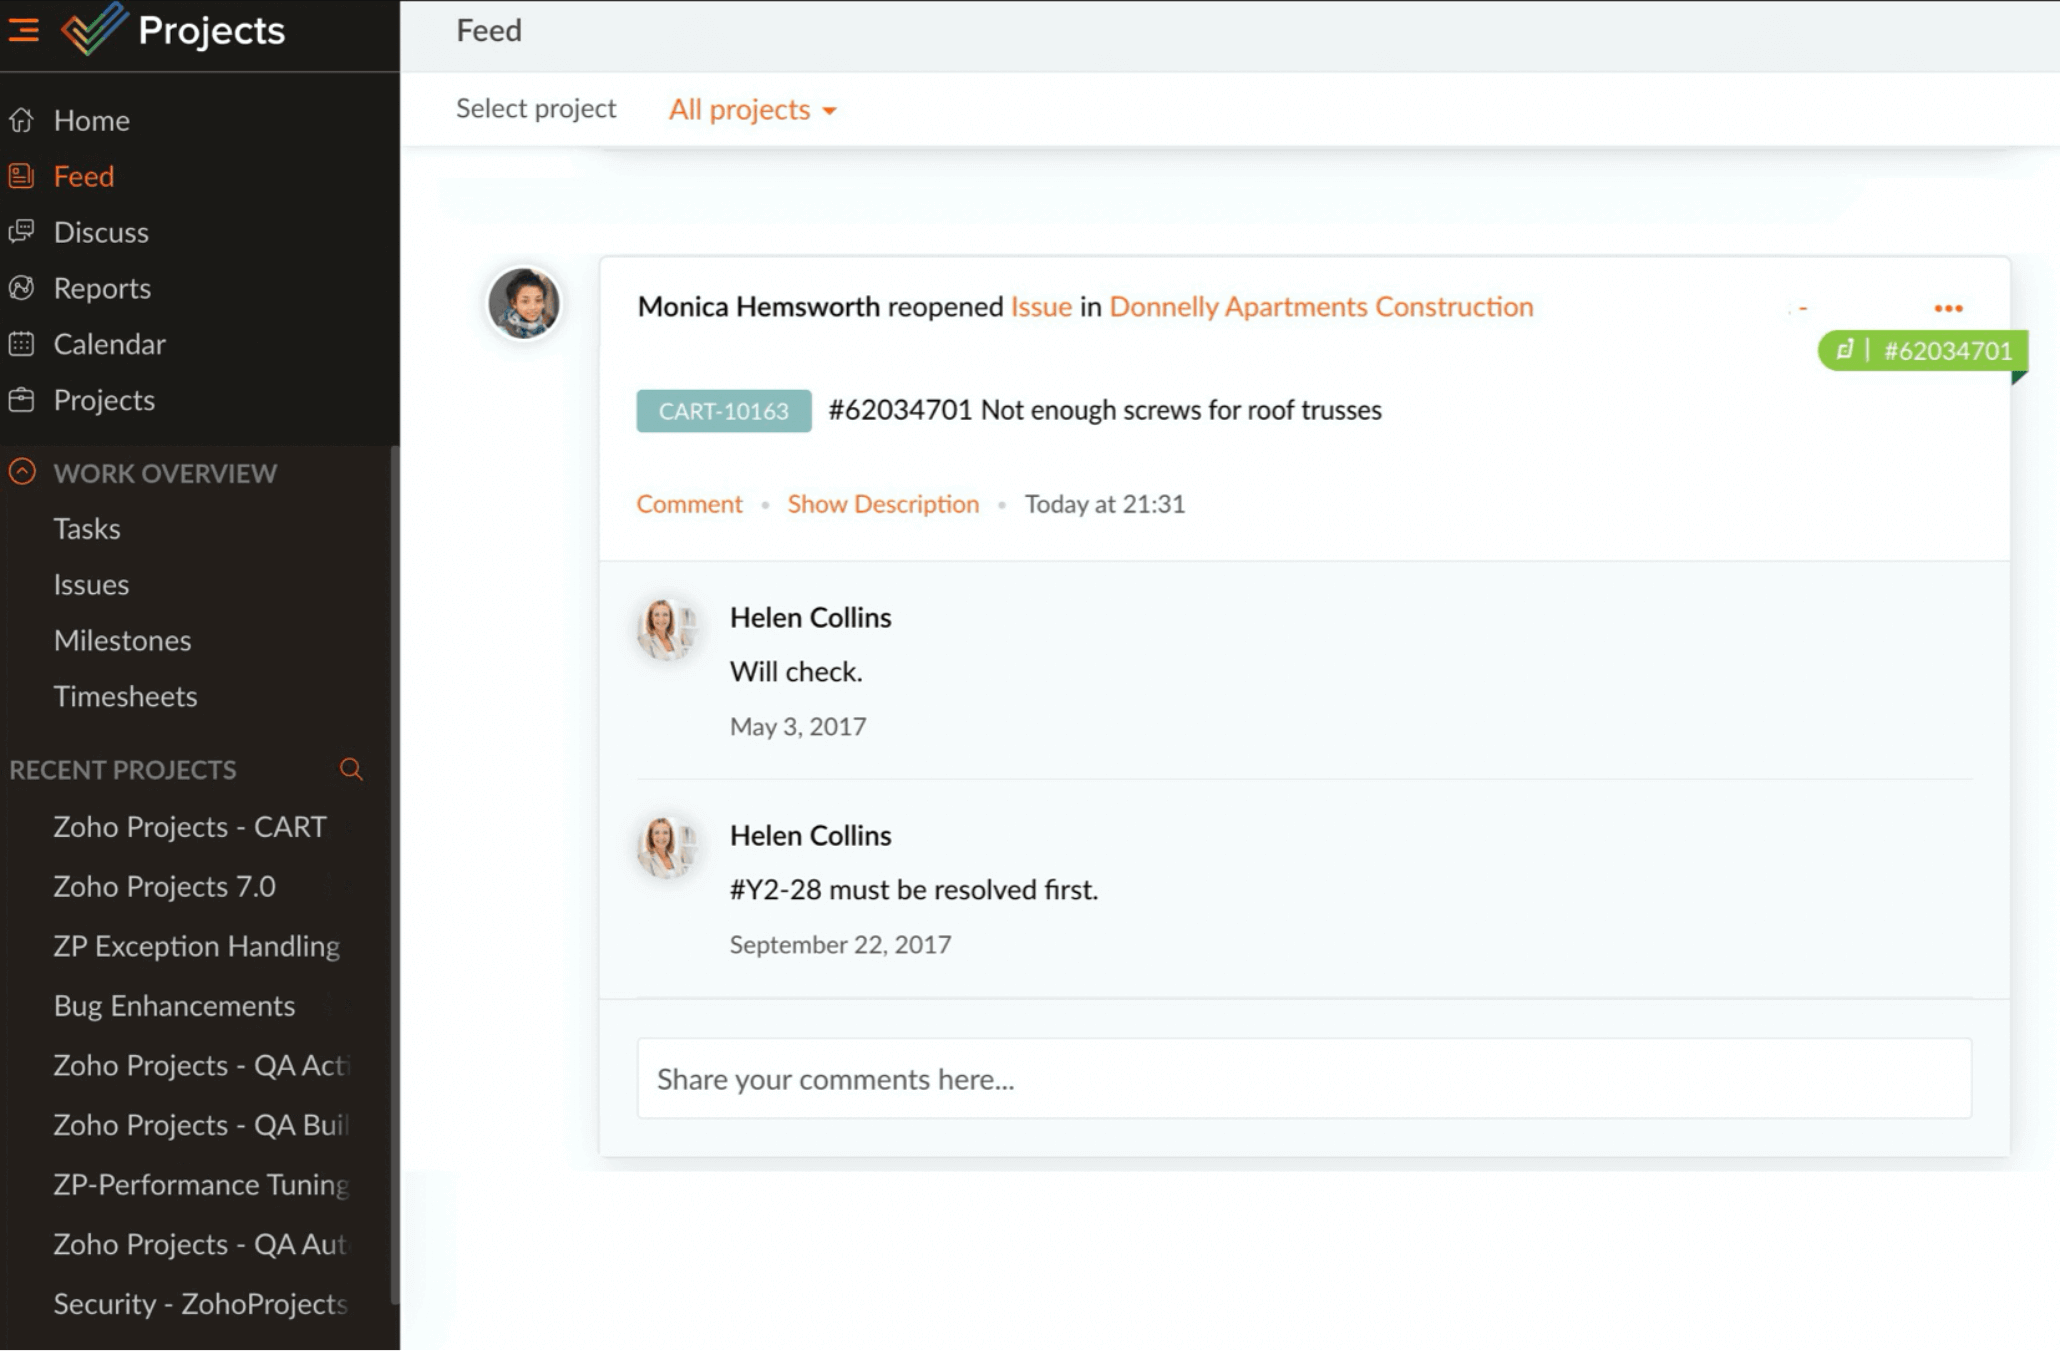Image resolution: width=2060 pixels, height=1351 pixels.
Task: Click the Home house icon
Action: (x=21, y=120)
